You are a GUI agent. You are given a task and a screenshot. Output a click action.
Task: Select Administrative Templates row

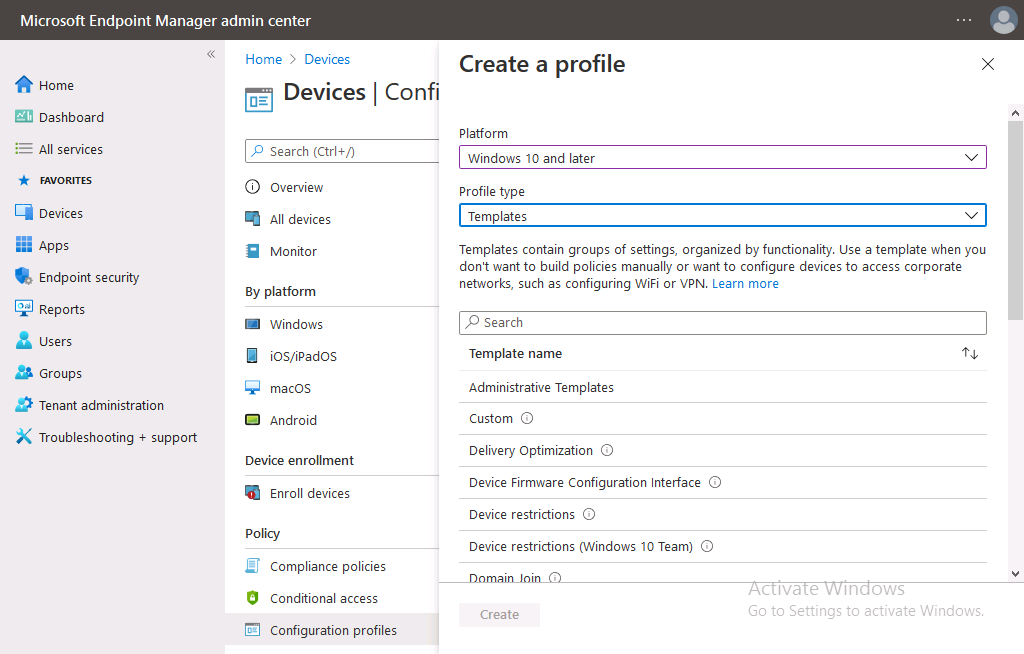pyautogui.click(x=722, y=387)
